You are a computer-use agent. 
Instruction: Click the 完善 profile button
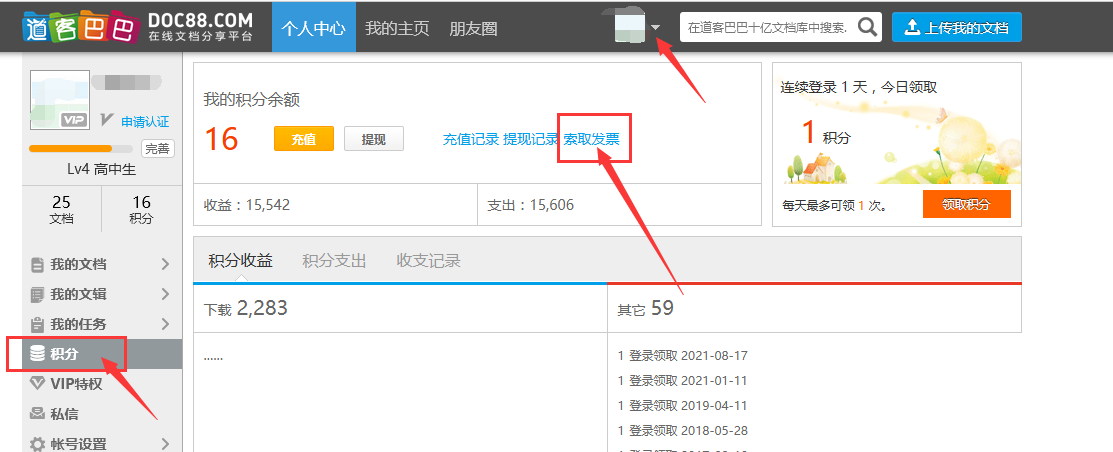(158, 149)
